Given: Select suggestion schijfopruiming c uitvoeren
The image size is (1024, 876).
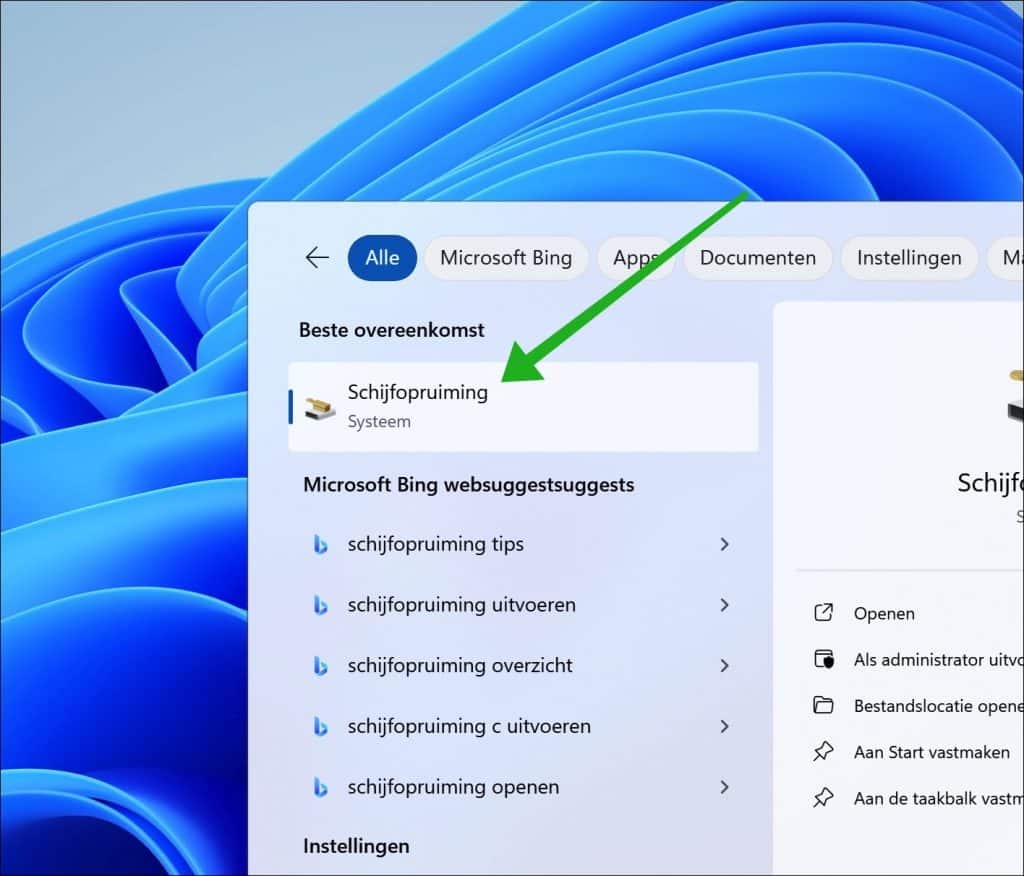Looking at the screenshot, I should tap(523, 726).
